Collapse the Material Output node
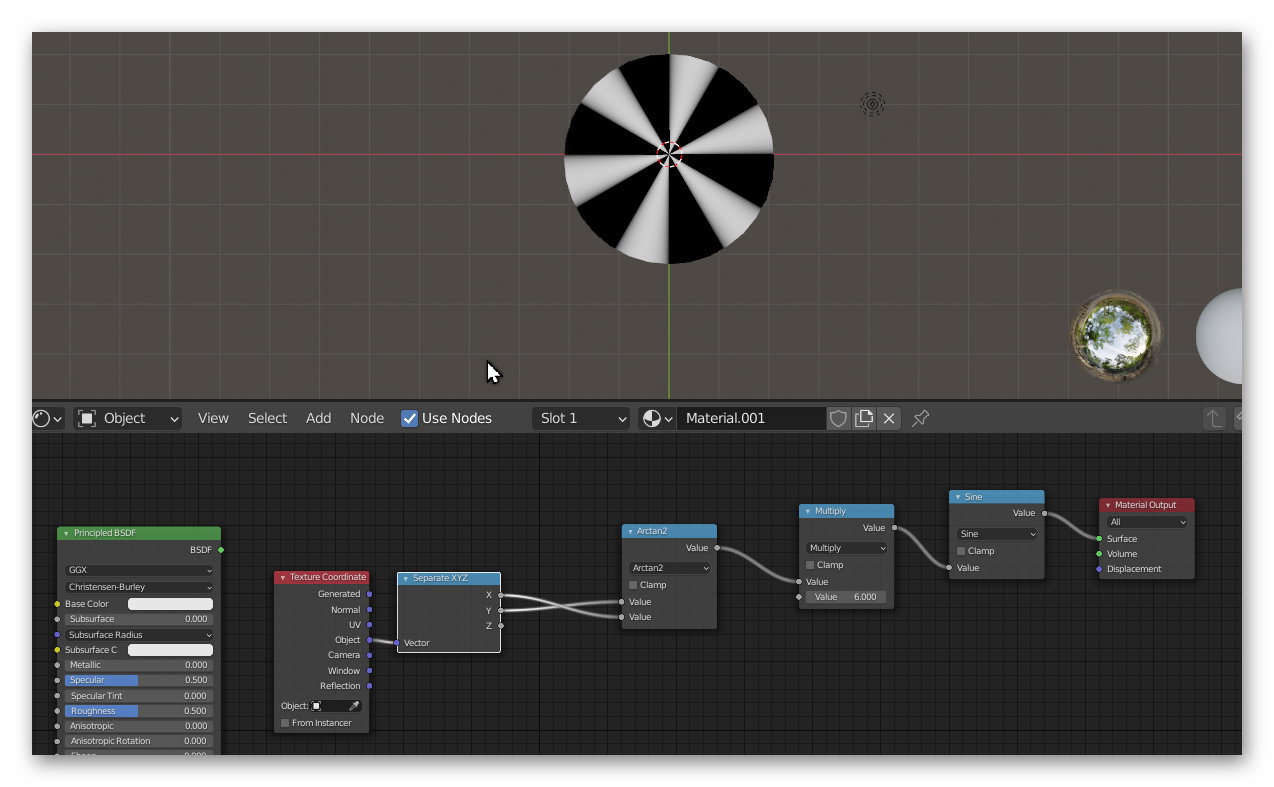1274x787 pixels. pos(1108,505)
